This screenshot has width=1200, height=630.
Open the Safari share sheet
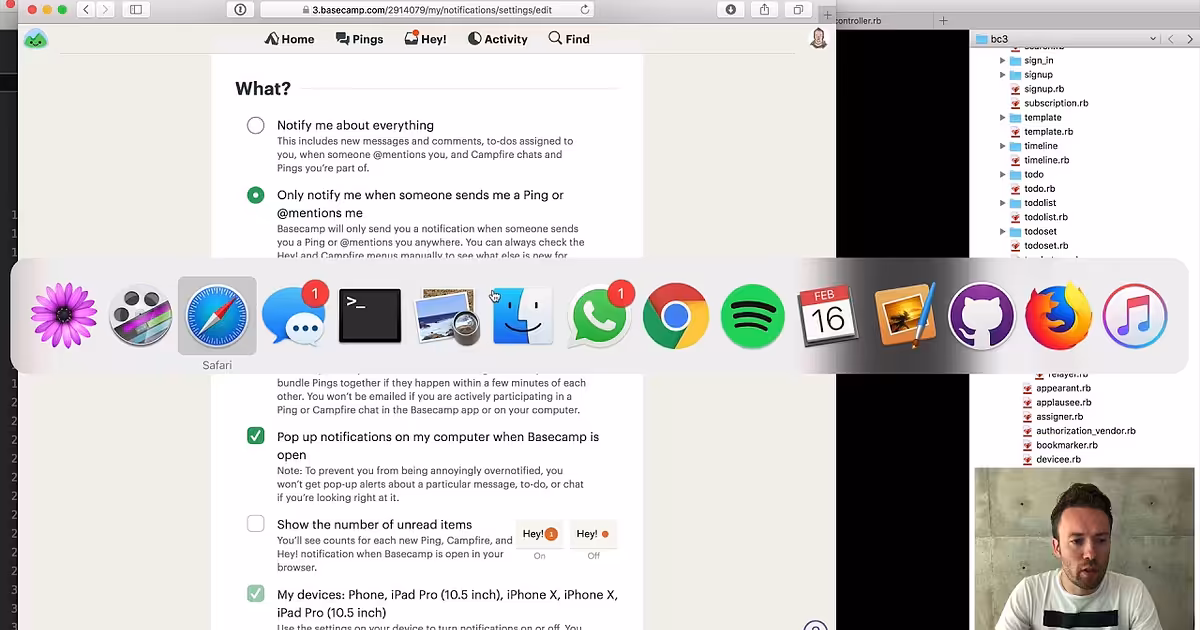pos(765,10)
